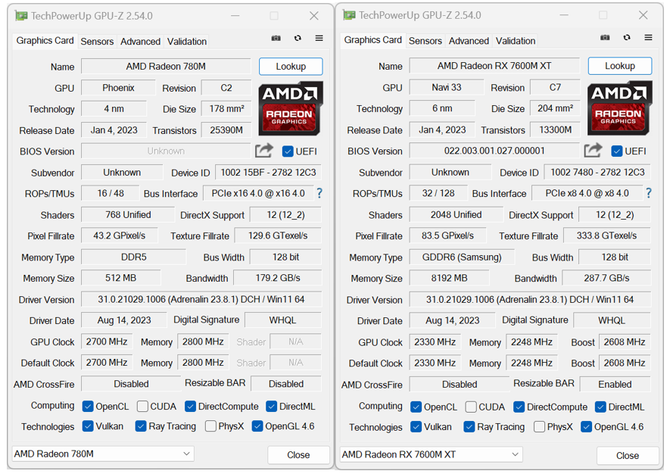Switch to the Sensors tab in the Radeon 780M window
The height and width of the screenshot is (474, 670).
pos(97,41)
